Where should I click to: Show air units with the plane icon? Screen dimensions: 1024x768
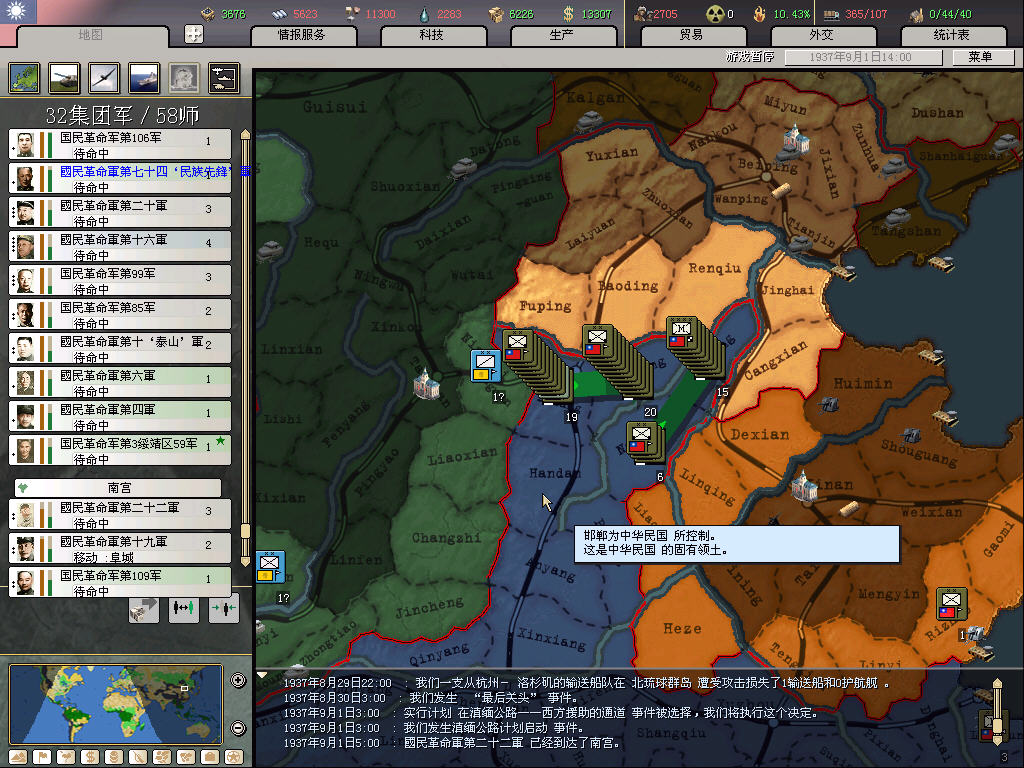pos(103,78)
